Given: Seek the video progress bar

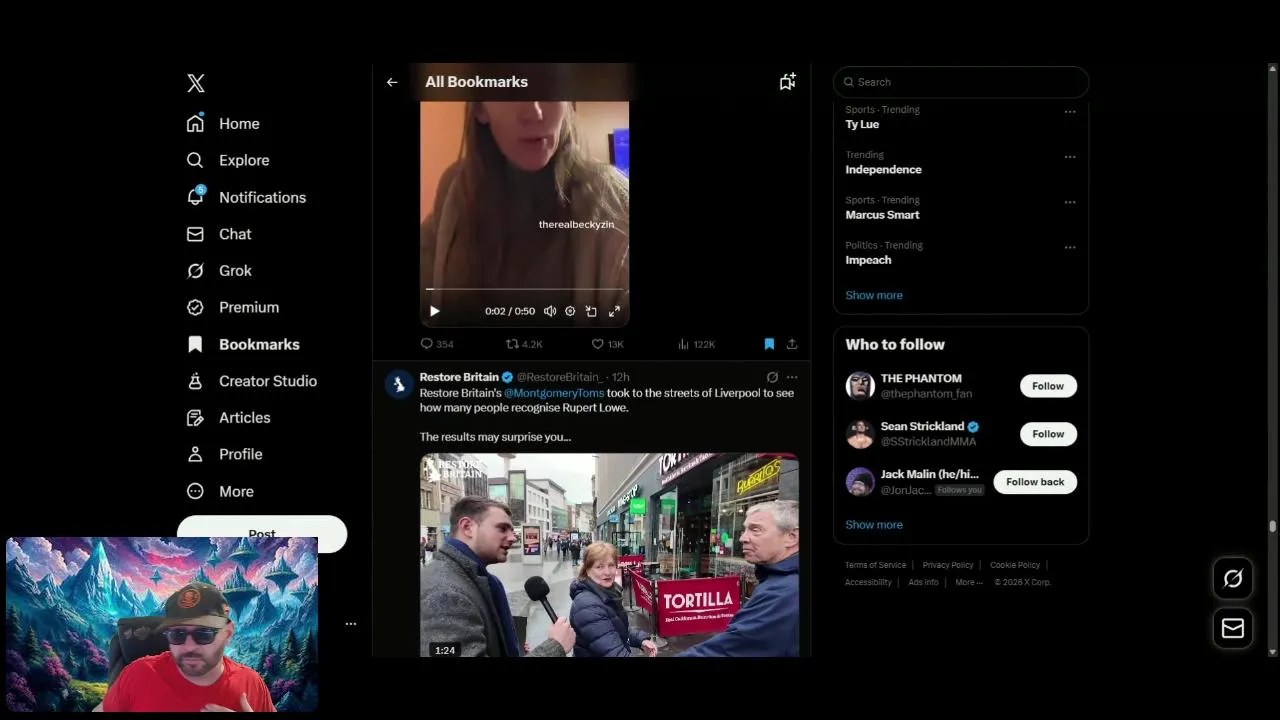Looking at the screenshot, I should 524,289.
